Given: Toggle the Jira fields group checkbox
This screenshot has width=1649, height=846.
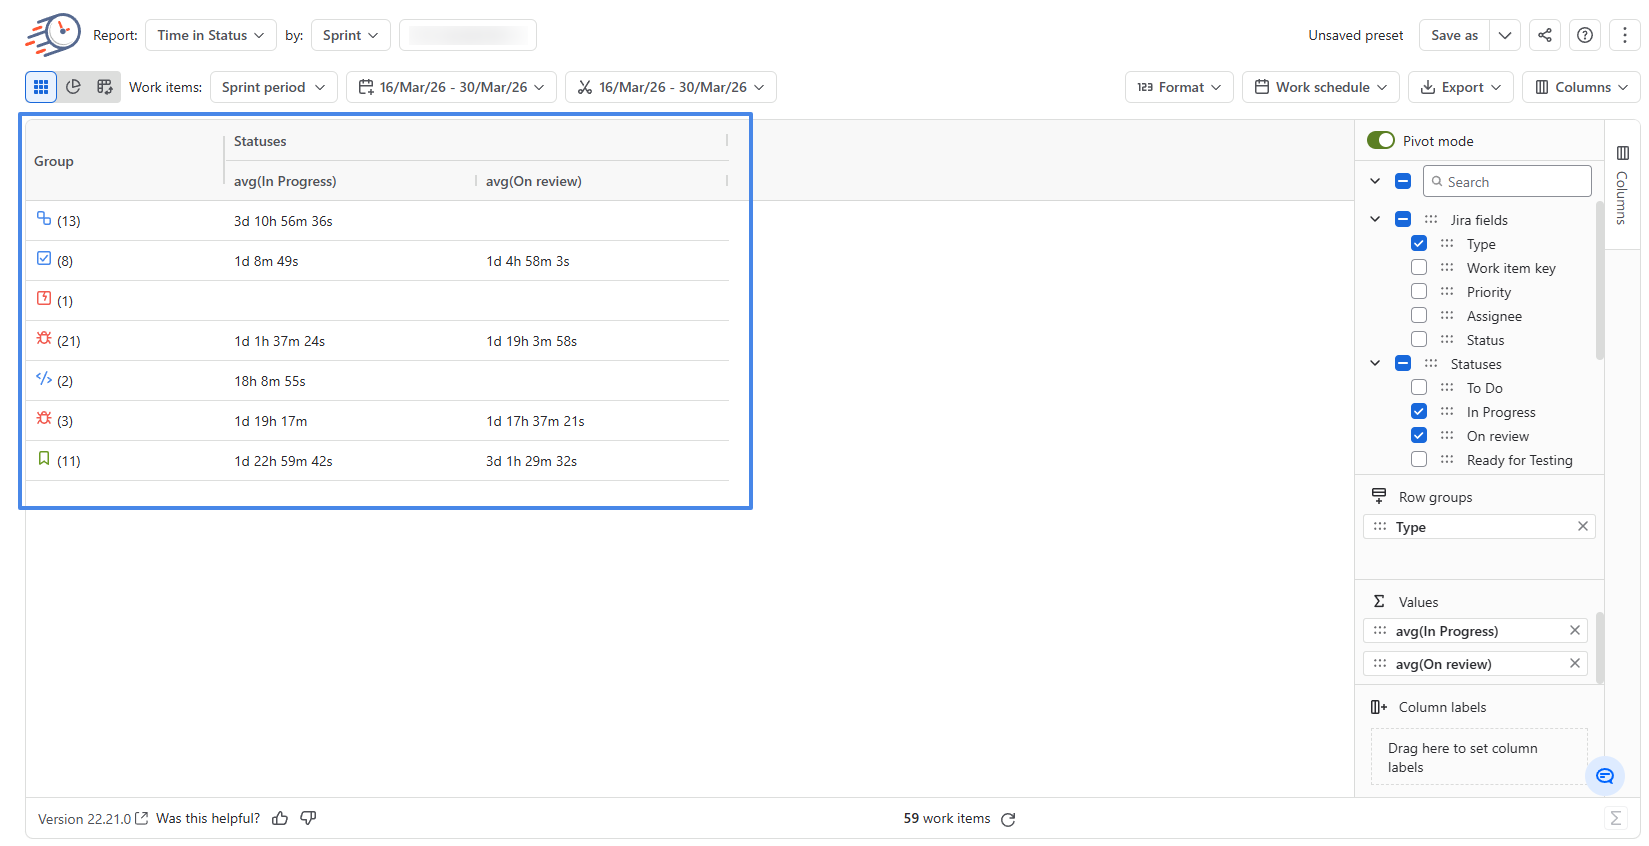Looking at the screenshot, I should pyautogui.click(x=1403, y=219).
